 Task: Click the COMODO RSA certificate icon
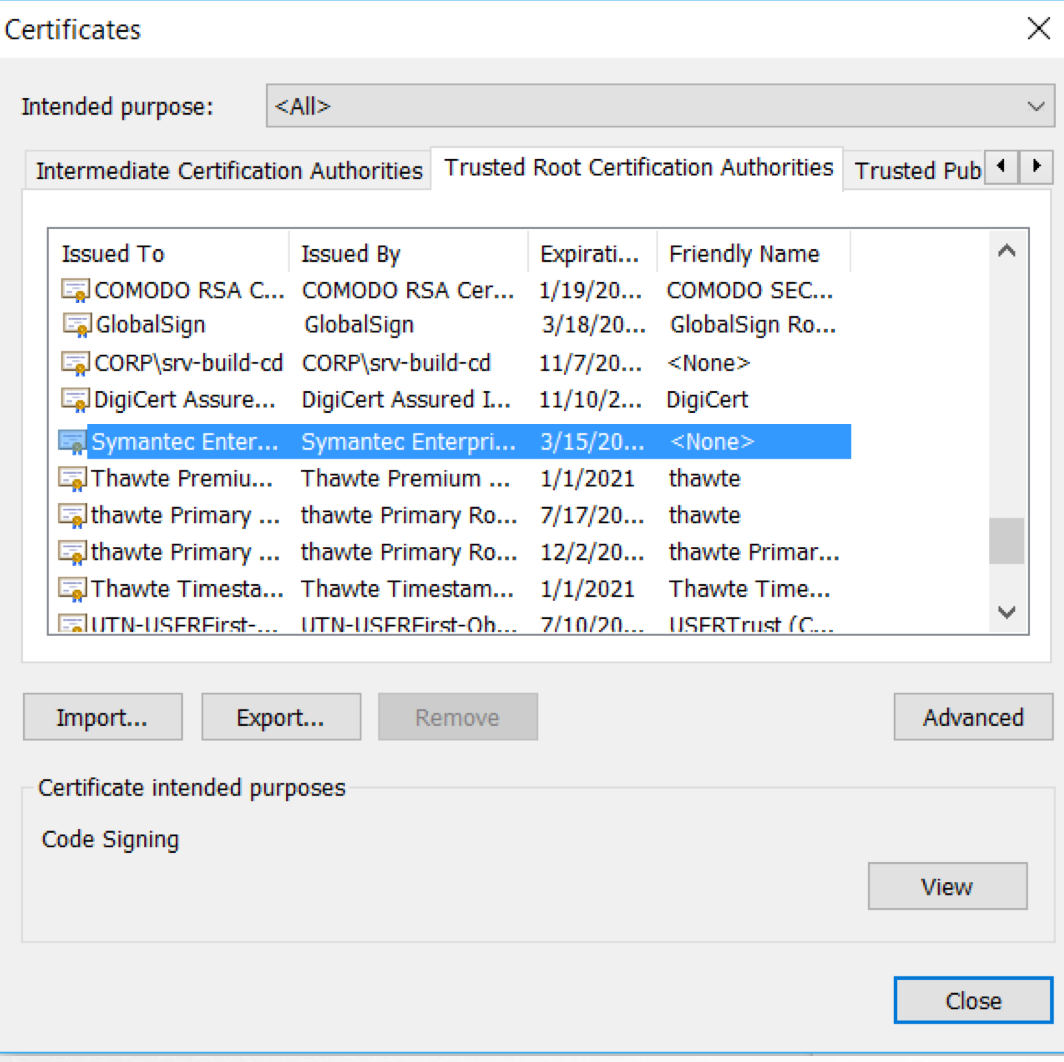pos(75,290)
